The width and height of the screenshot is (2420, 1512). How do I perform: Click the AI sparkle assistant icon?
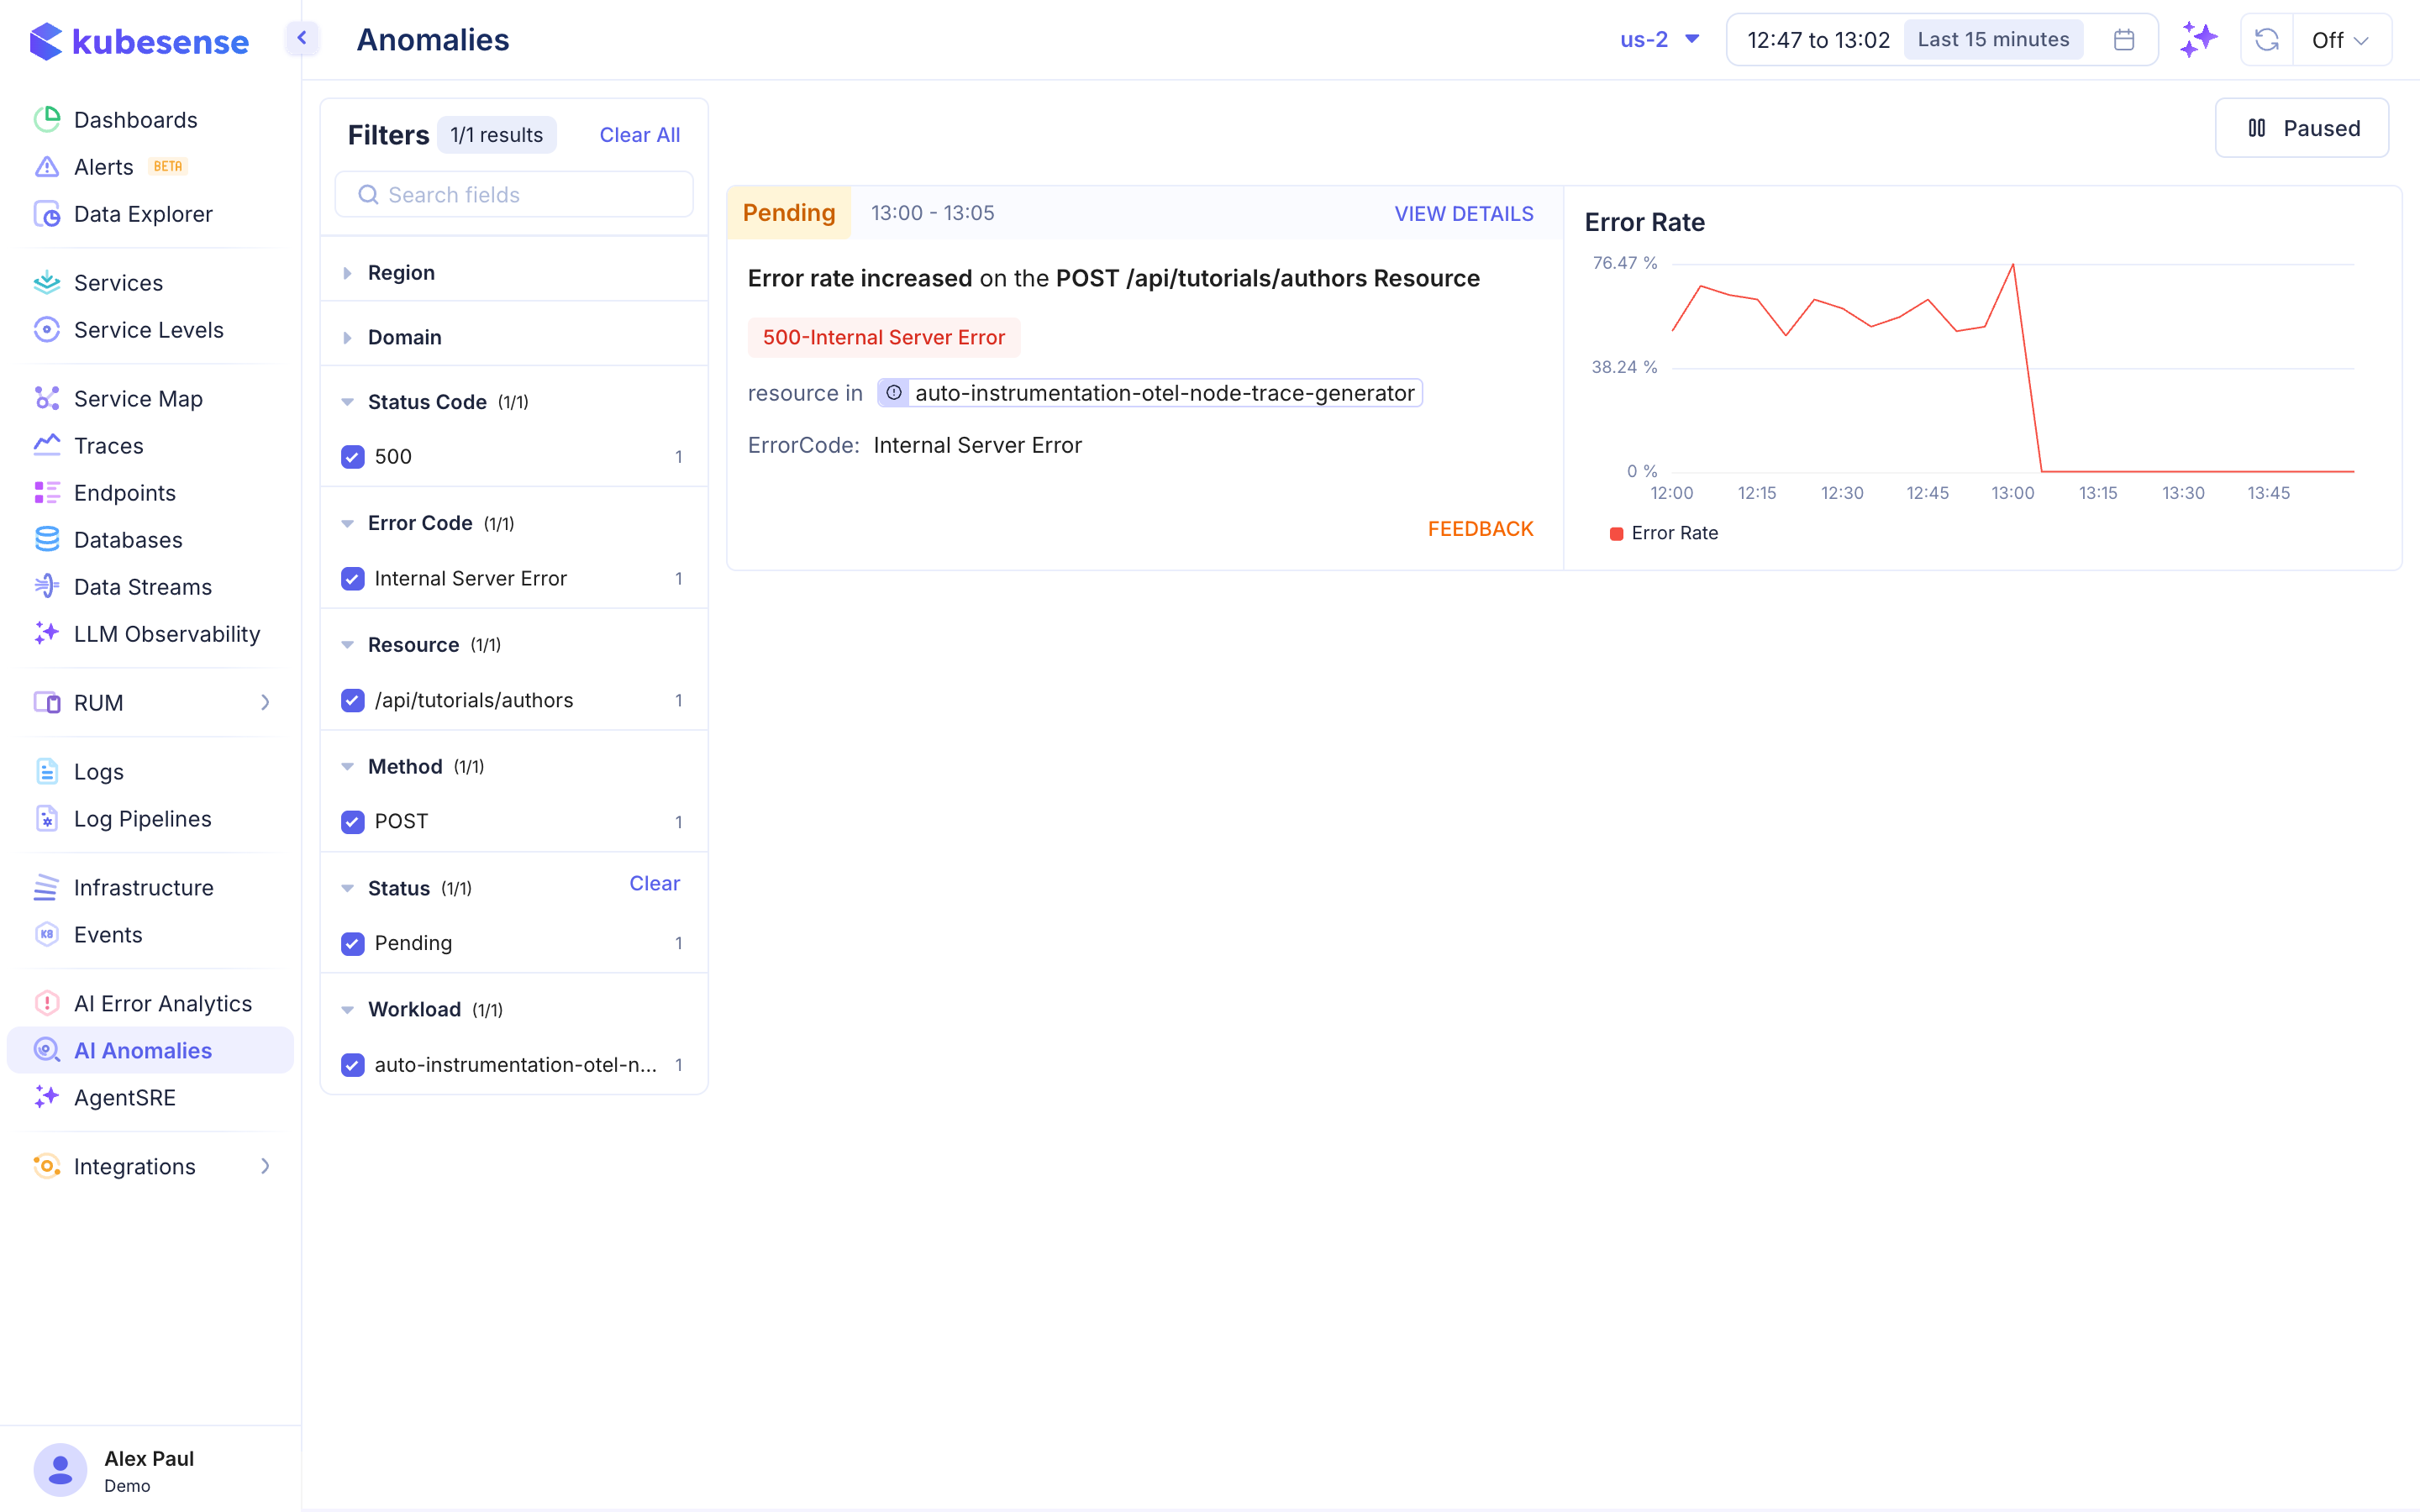click(2198, 40)
